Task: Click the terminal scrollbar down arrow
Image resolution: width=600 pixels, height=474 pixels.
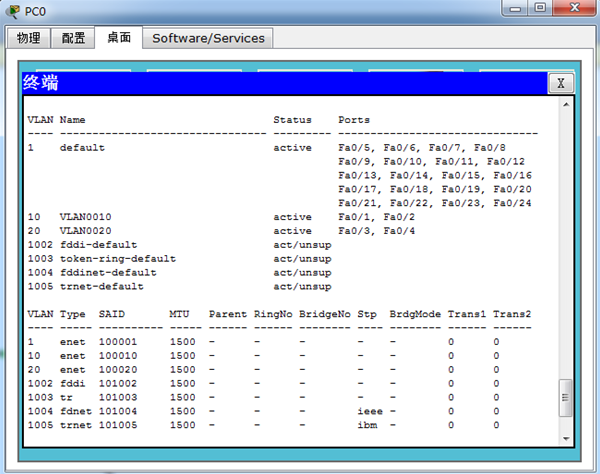Action: click(566, 439)
